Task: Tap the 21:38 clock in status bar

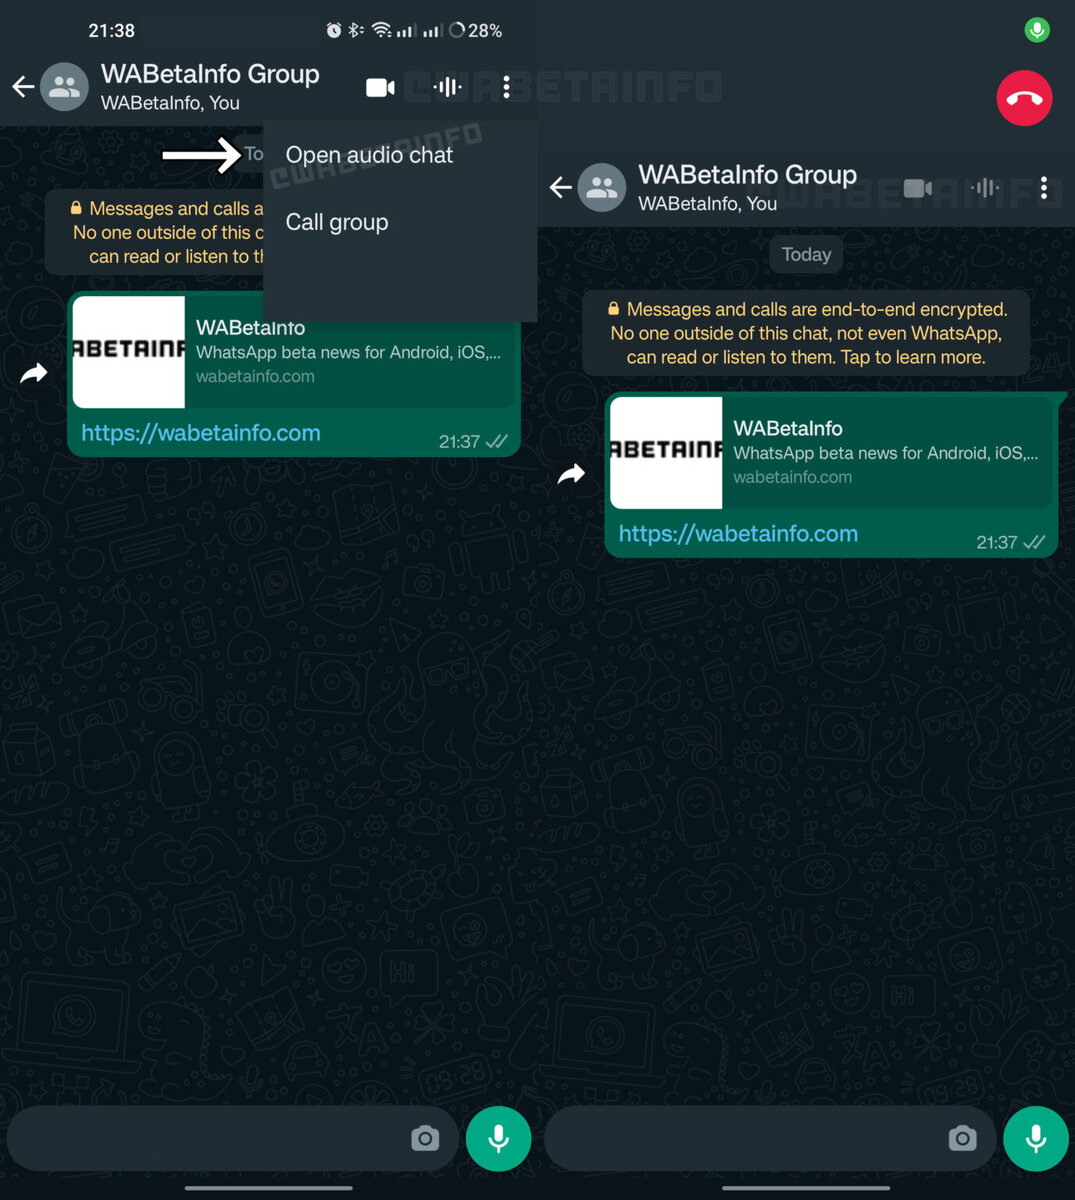Action: tap(111, 31)
